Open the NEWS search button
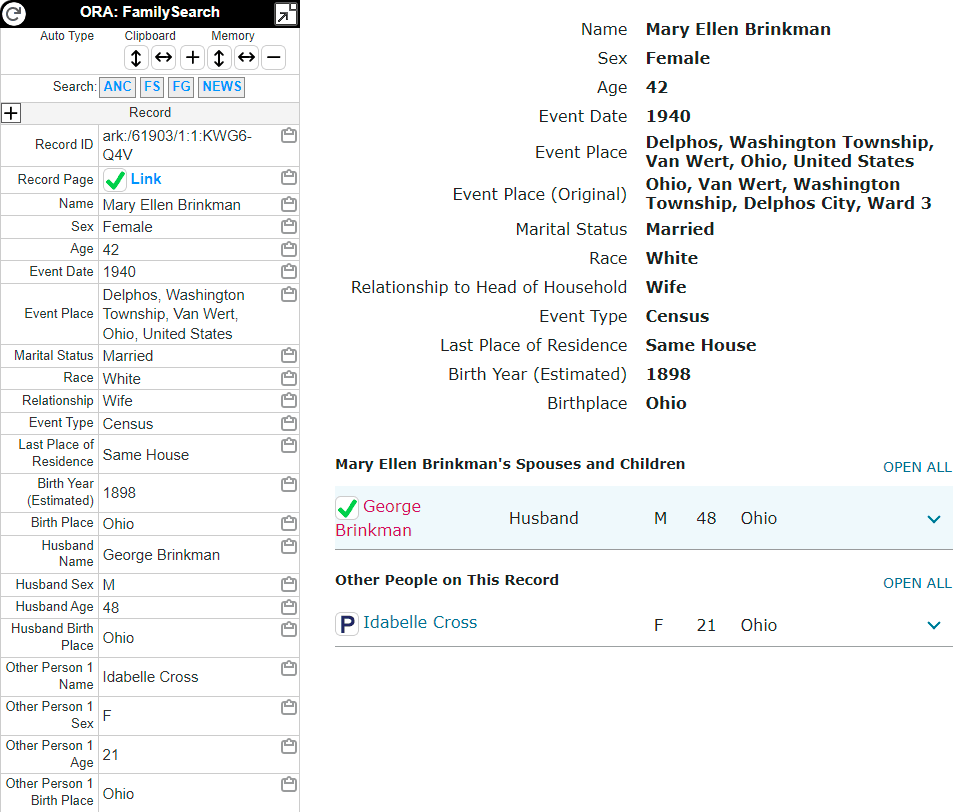This screenshot has width=953, height=812. point(222,87)
